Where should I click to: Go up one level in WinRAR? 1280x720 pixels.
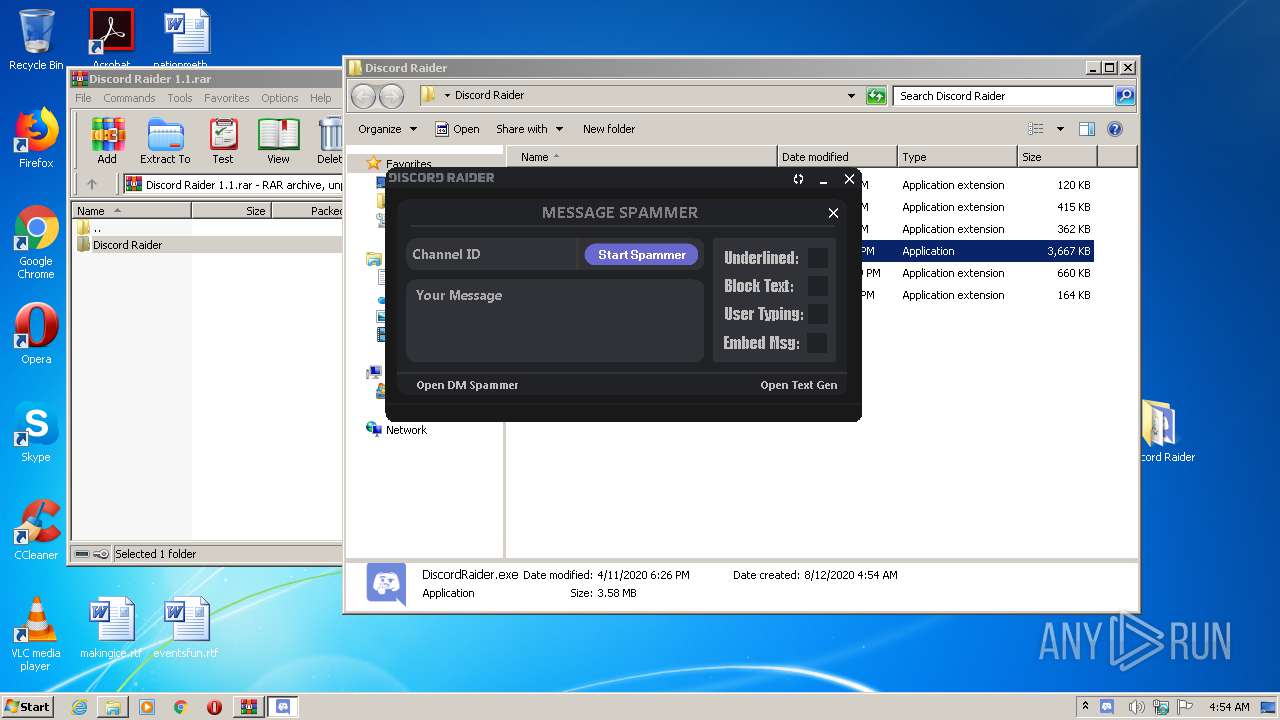pyautogui.click(x=92, y=184)
